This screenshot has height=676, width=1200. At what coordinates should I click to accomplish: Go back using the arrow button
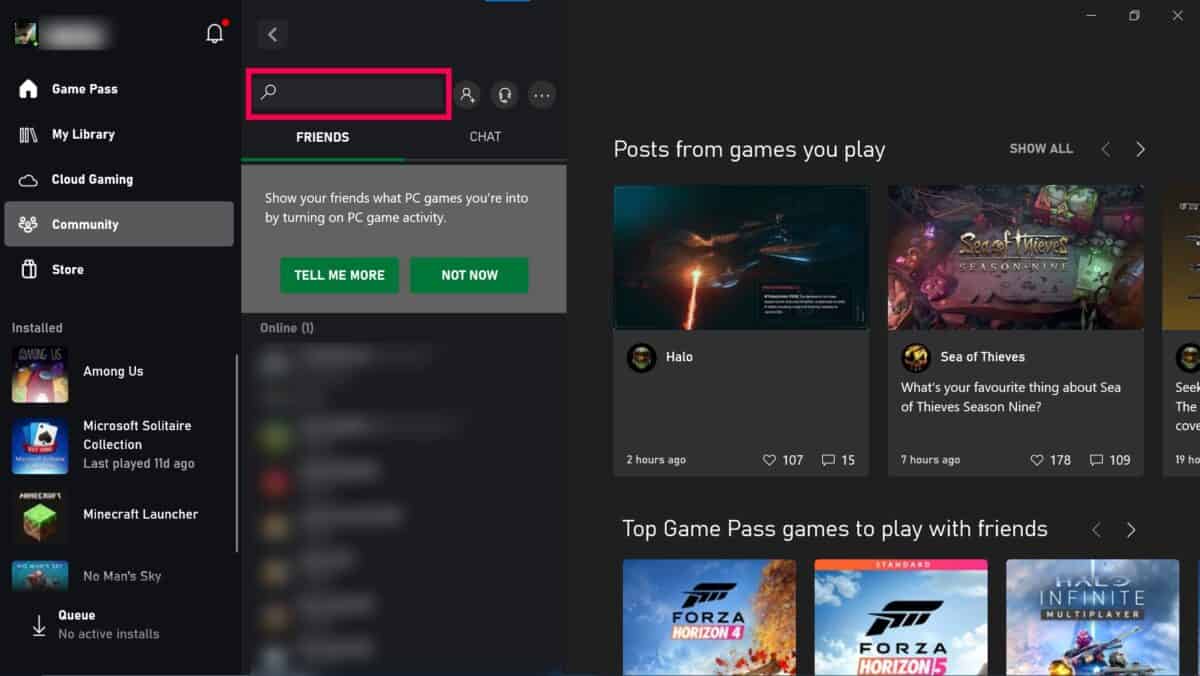click(272, 34)
